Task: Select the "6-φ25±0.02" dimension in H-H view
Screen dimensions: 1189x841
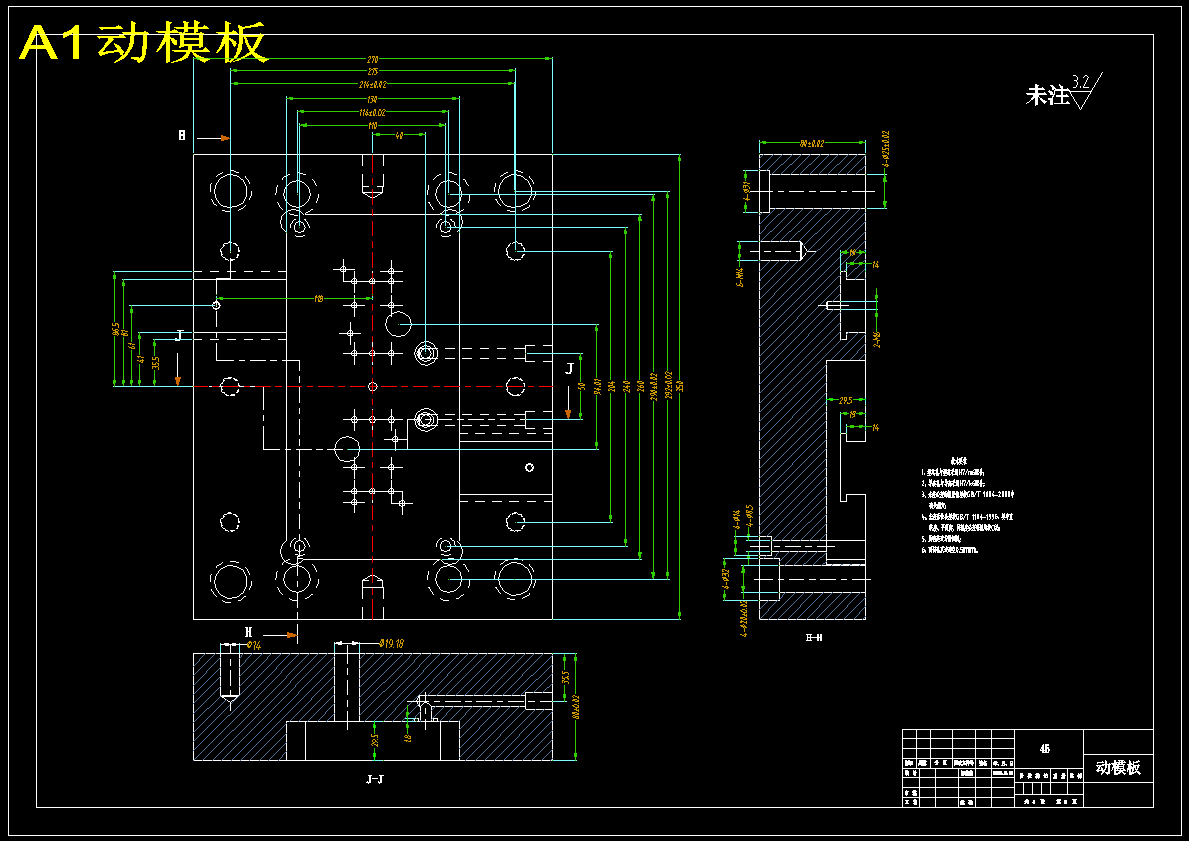Action: 886,149
